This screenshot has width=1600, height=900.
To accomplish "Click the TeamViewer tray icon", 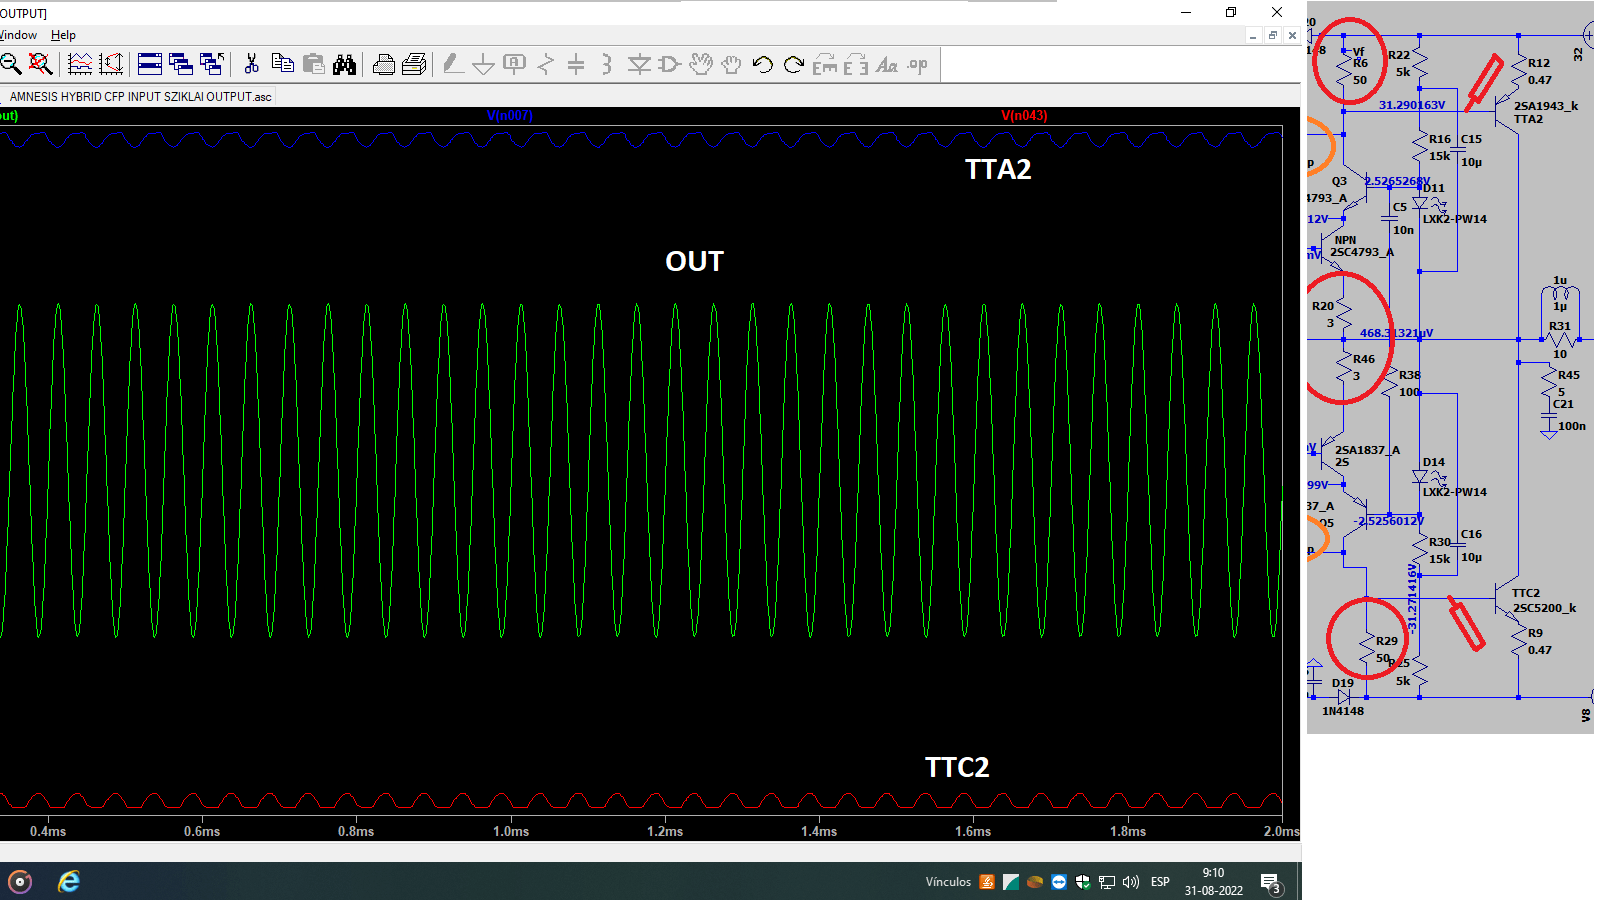I will 1059,882.
